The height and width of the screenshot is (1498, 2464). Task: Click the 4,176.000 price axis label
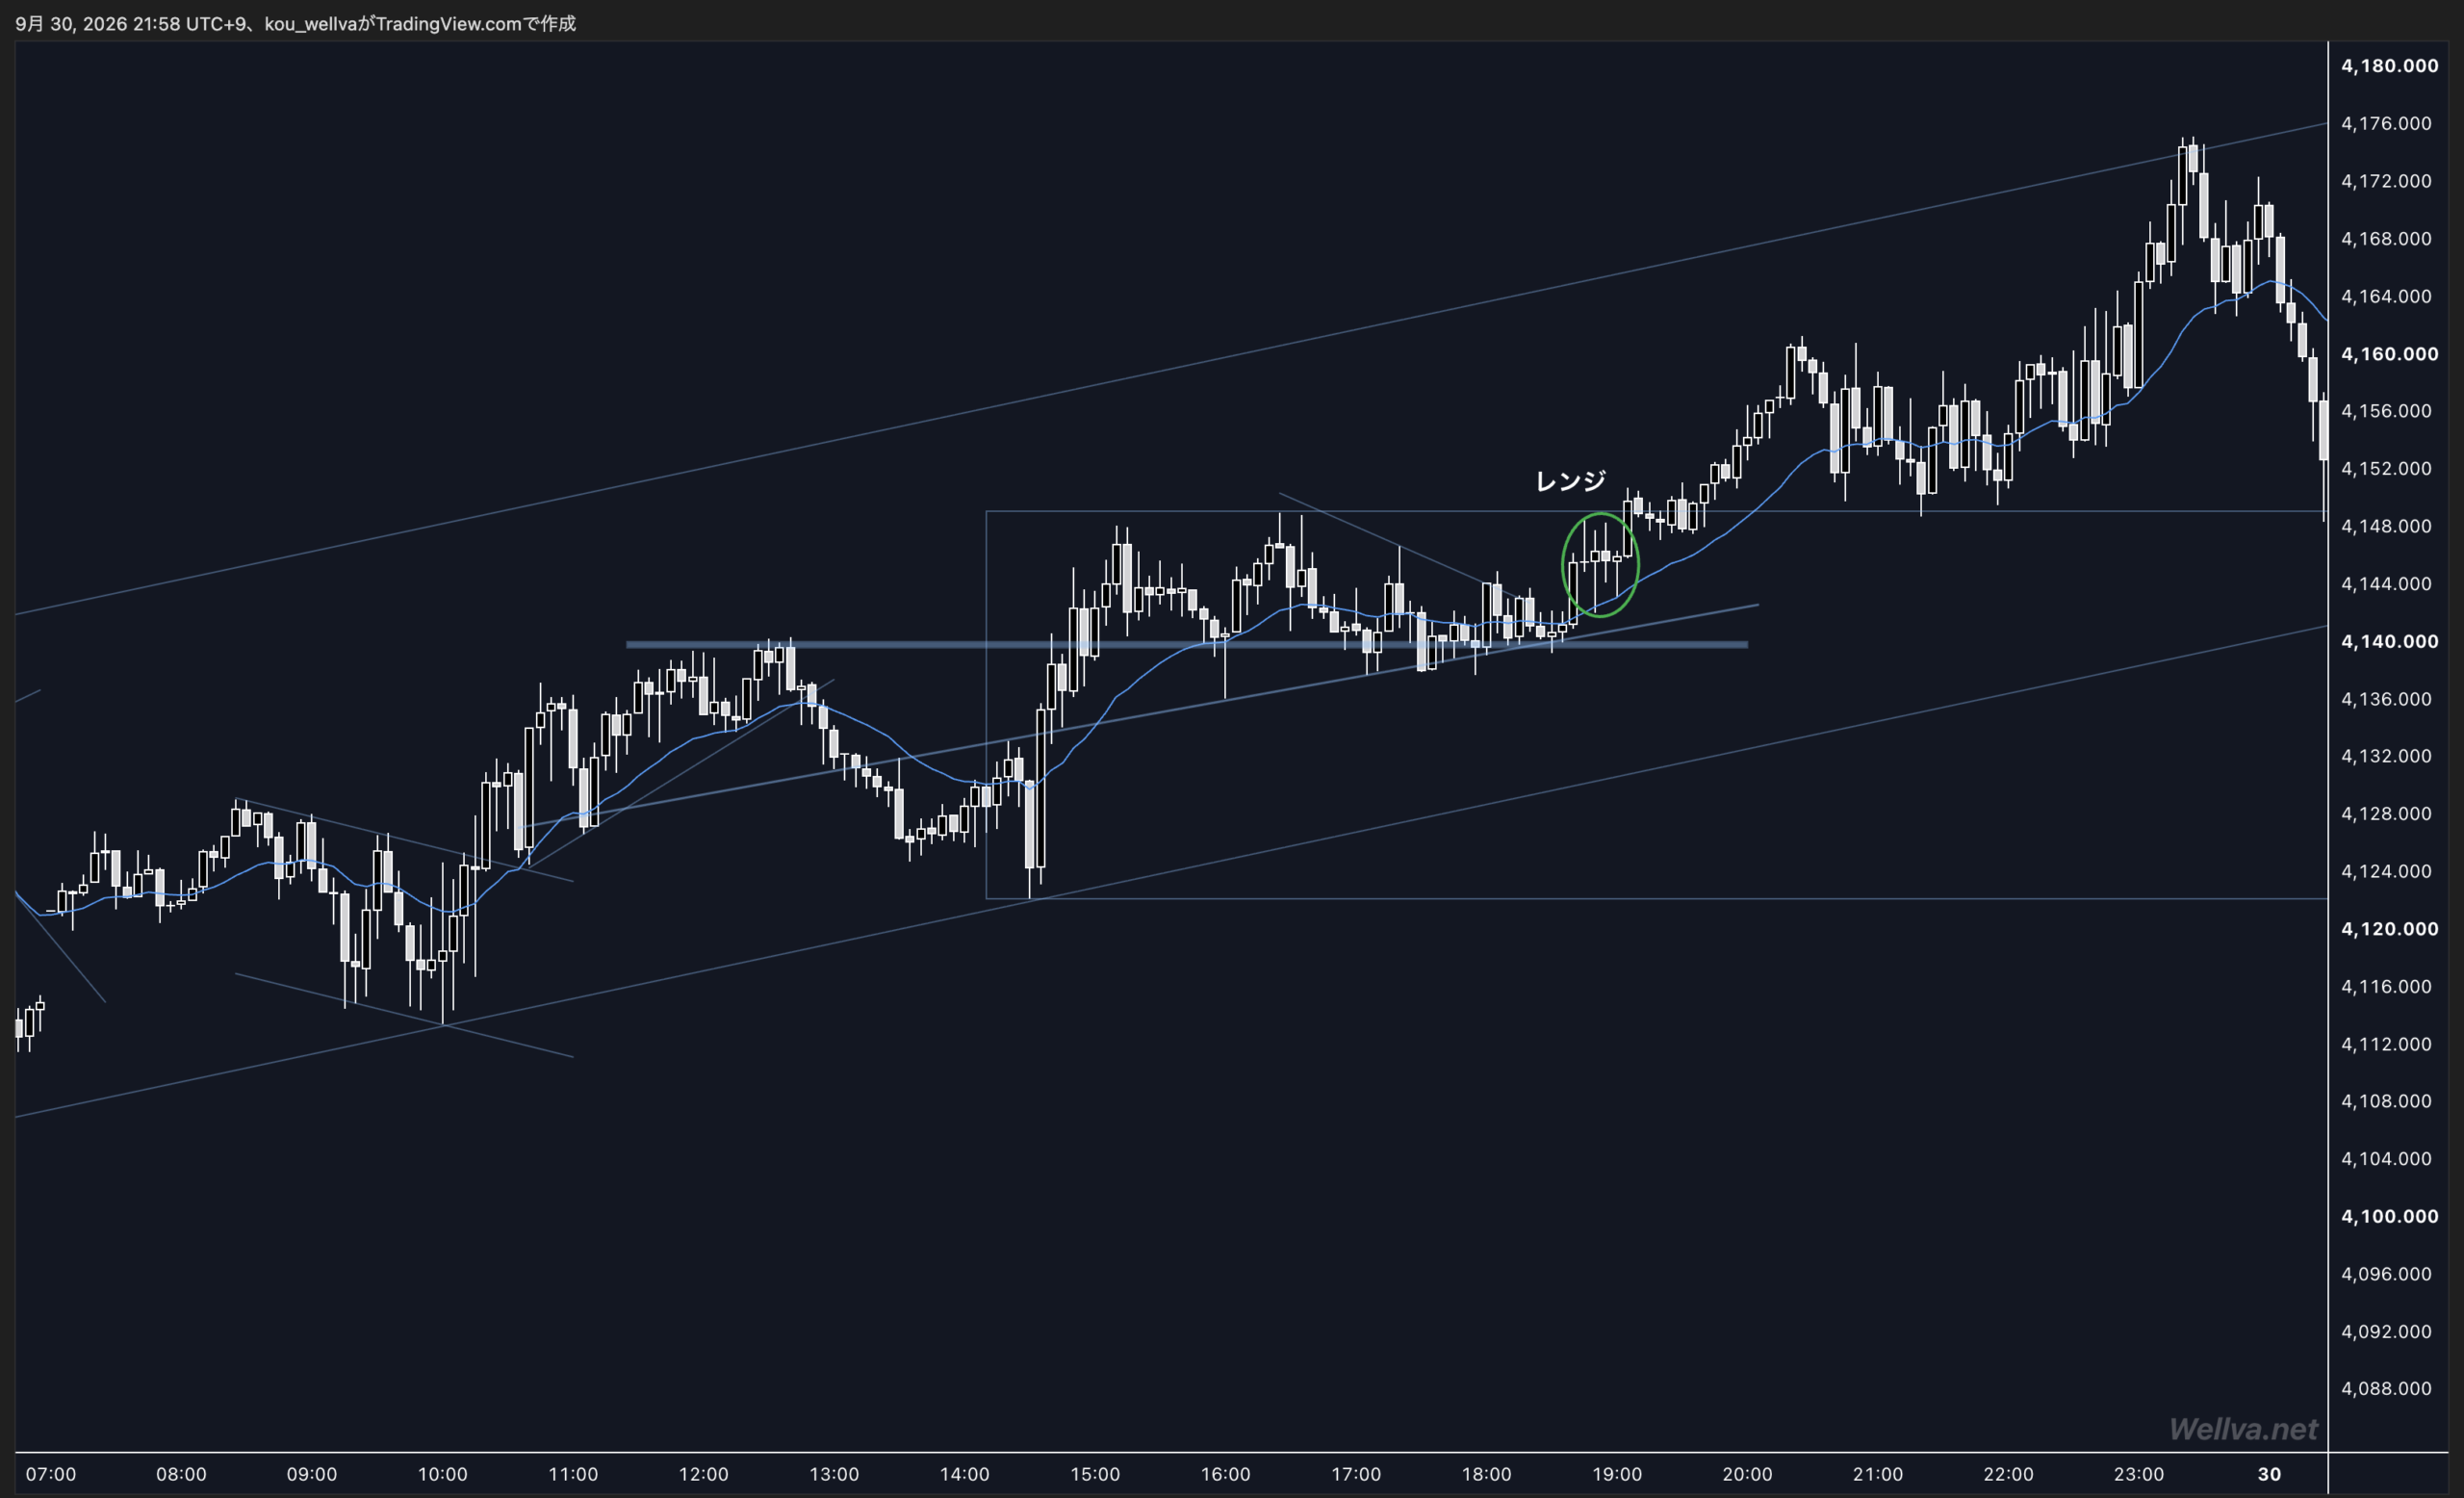click(x=2385, y=123)
